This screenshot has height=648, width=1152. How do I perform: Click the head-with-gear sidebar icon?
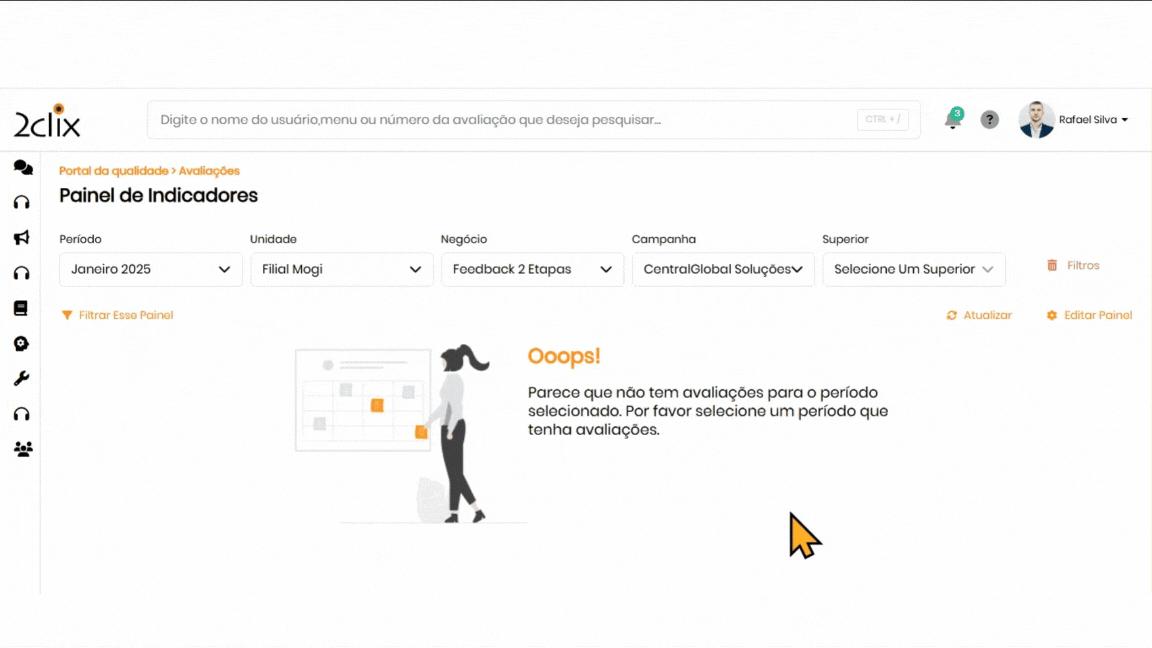[x=21, y=344]
